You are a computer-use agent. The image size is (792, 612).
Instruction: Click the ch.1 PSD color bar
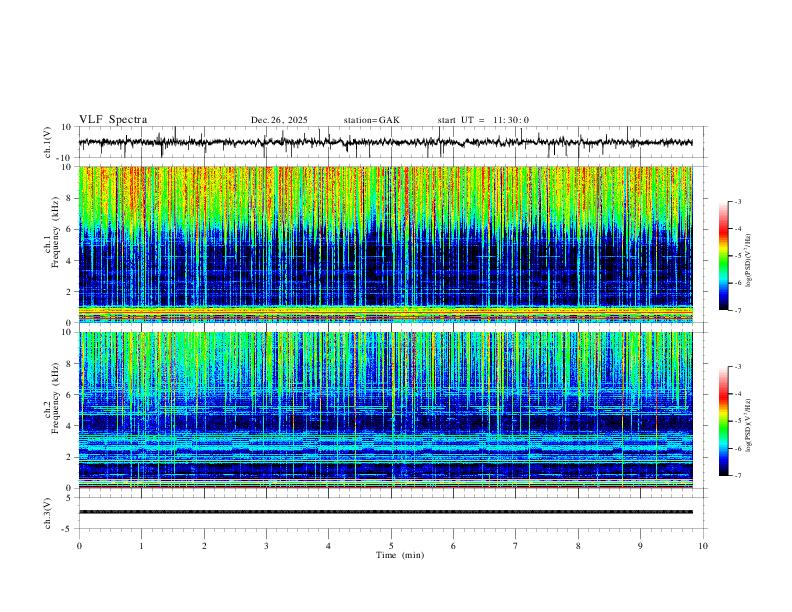724,256
